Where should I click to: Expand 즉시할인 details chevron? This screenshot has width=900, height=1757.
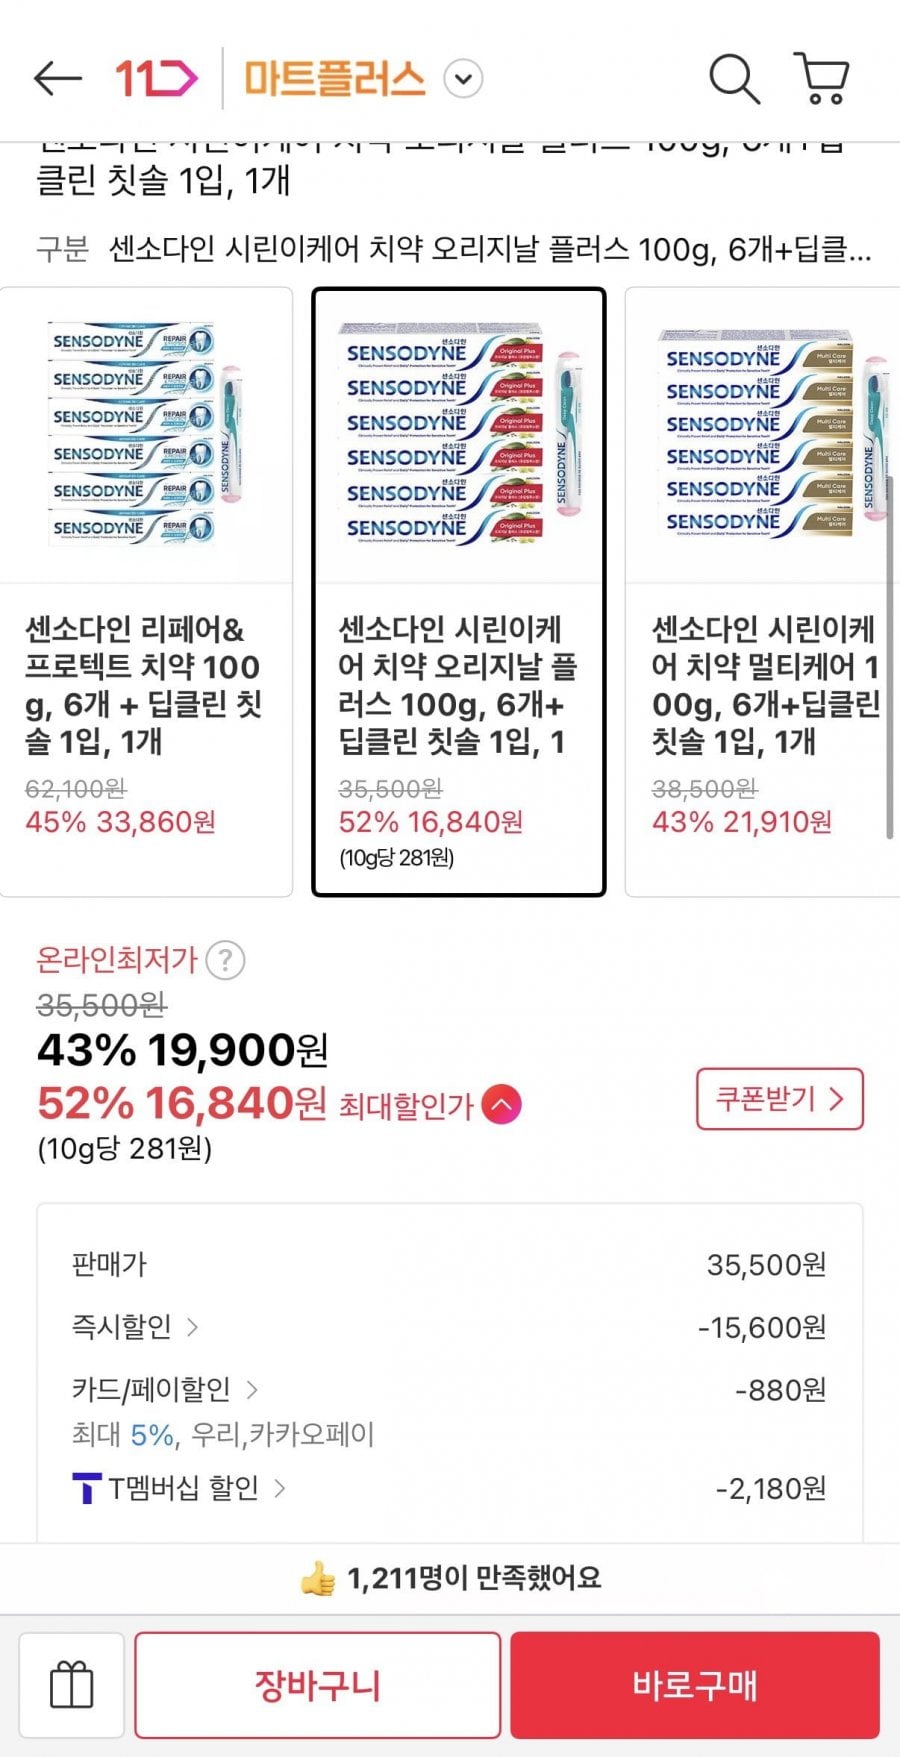tap(192, 1327)
